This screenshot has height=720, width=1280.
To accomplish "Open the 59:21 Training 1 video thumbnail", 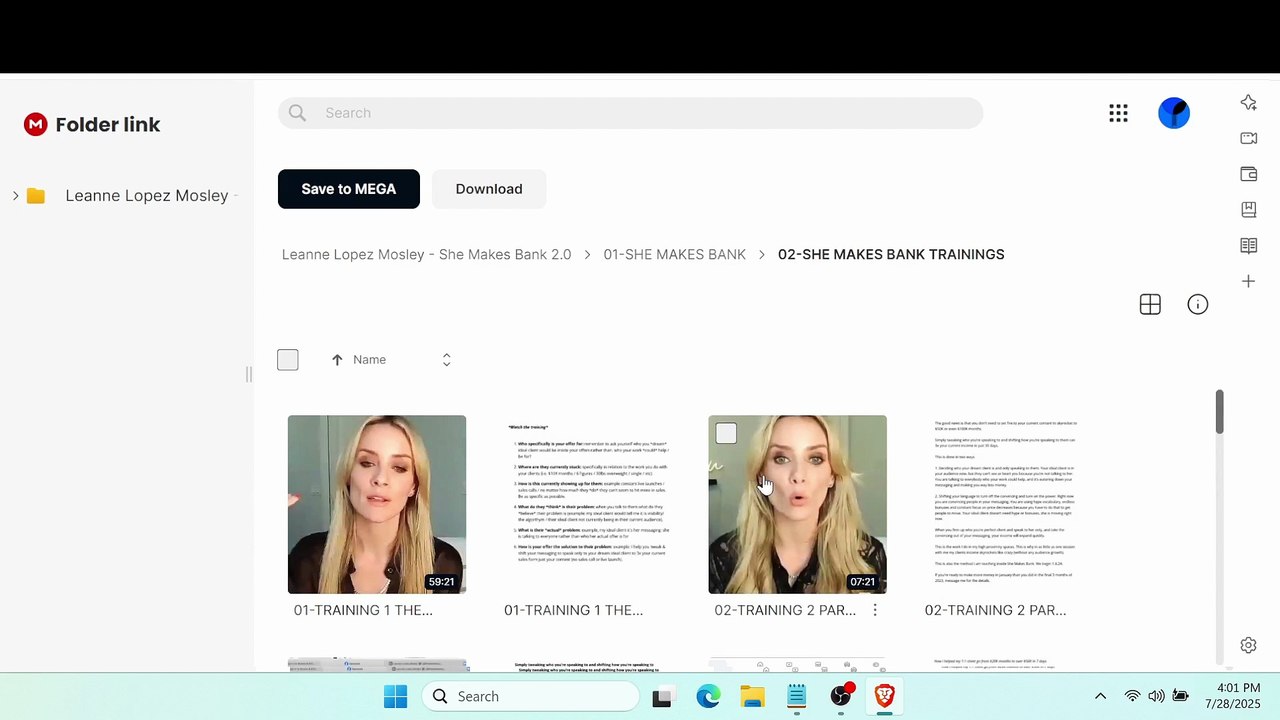I will (x=377, y=504).
